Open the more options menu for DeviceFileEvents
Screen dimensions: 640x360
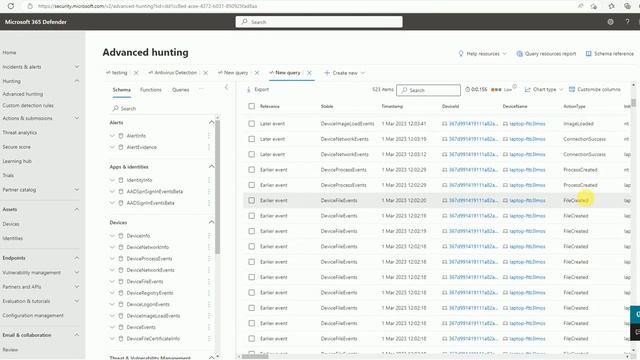209,282
